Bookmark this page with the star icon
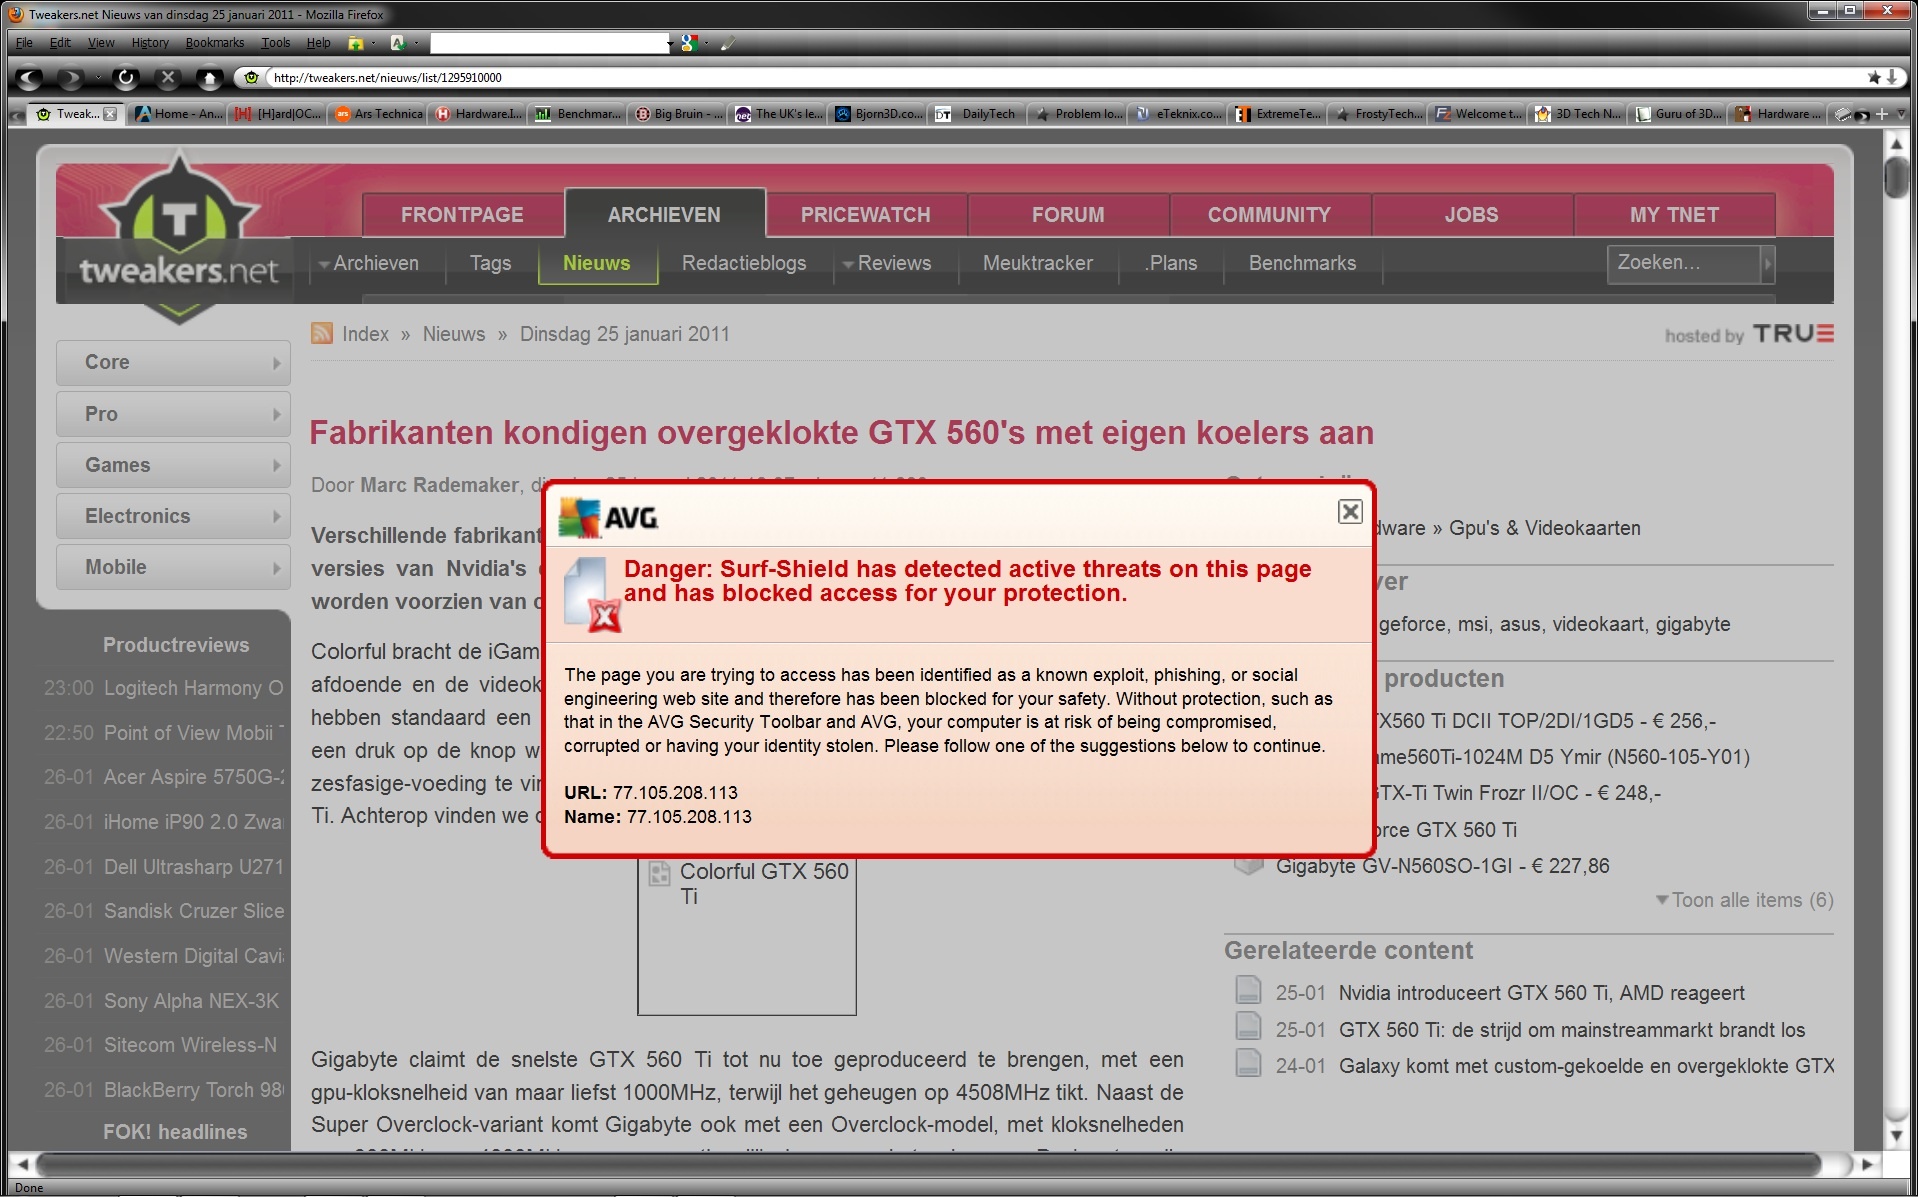Viewport: 1918px width, 1197px height. 1873,77
